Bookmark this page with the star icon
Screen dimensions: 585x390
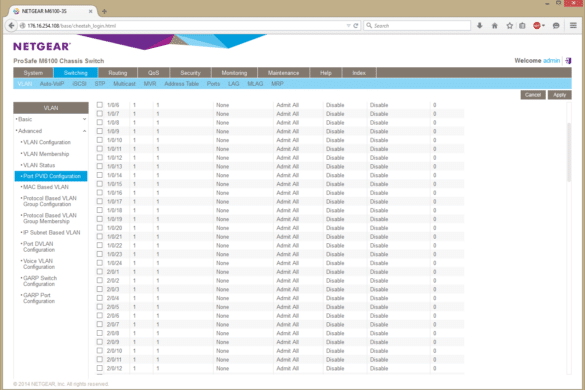coord(509,25)
